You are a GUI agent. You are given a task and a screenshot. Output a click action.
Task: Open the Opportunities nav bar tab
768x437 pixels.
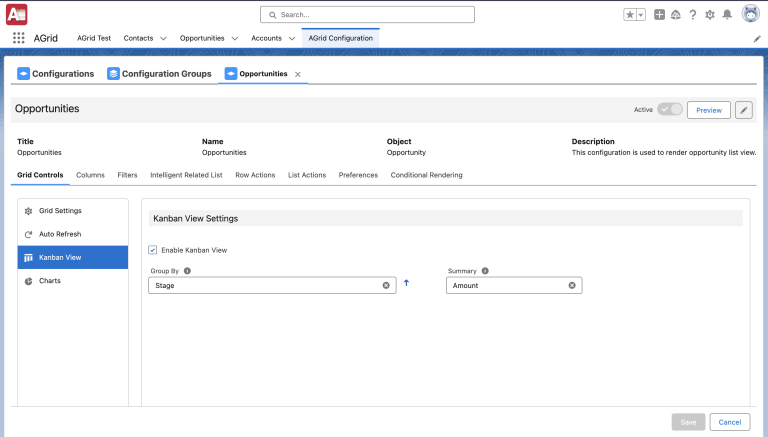click(202, 38)
